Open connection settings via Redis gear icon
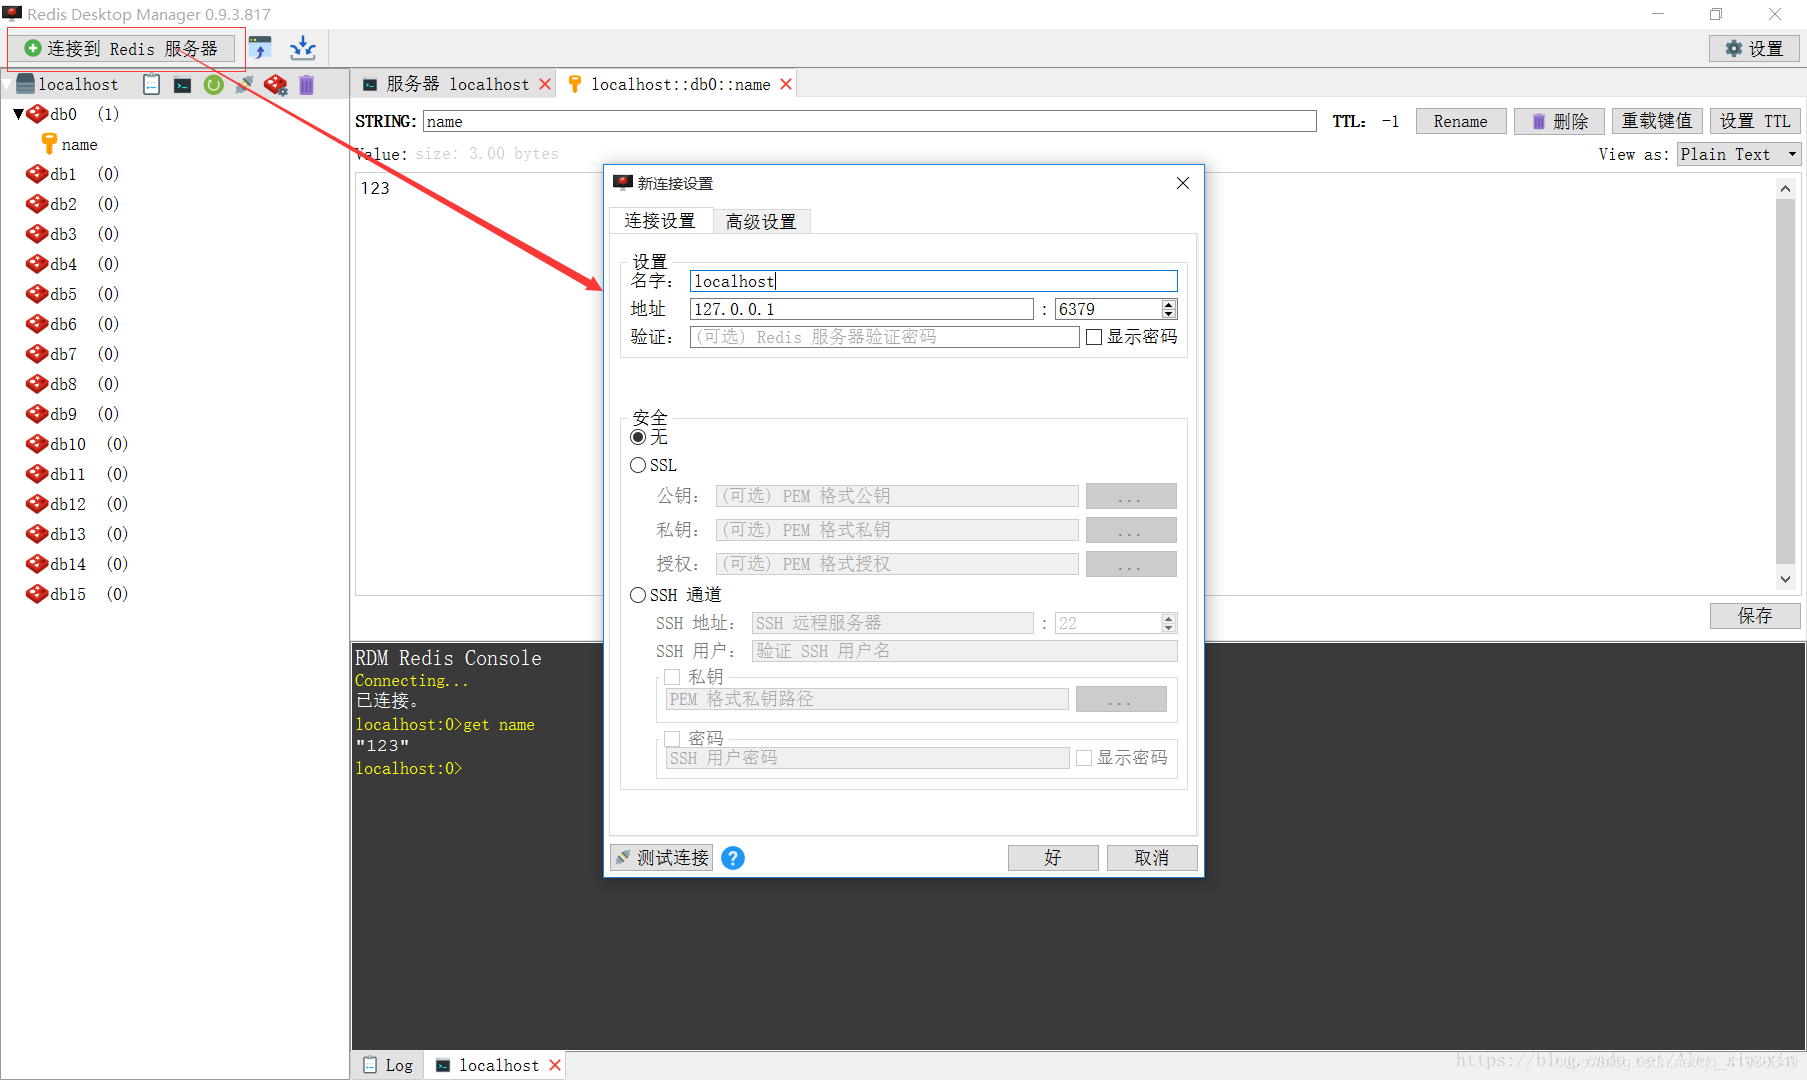Screen dimensions: 1807x1080 click(276, 84)
